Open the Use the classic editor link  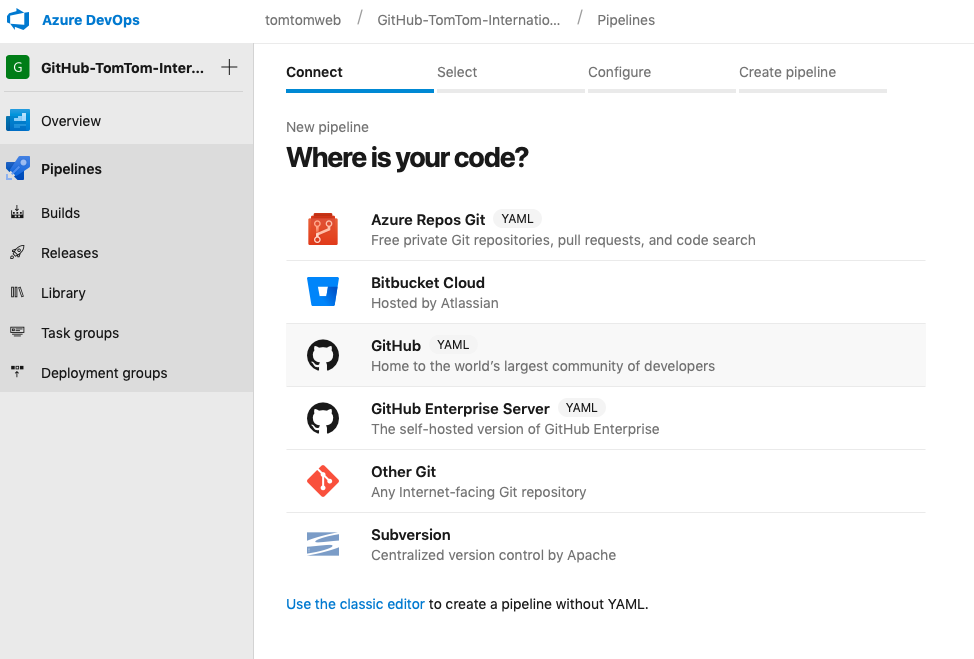355,604
